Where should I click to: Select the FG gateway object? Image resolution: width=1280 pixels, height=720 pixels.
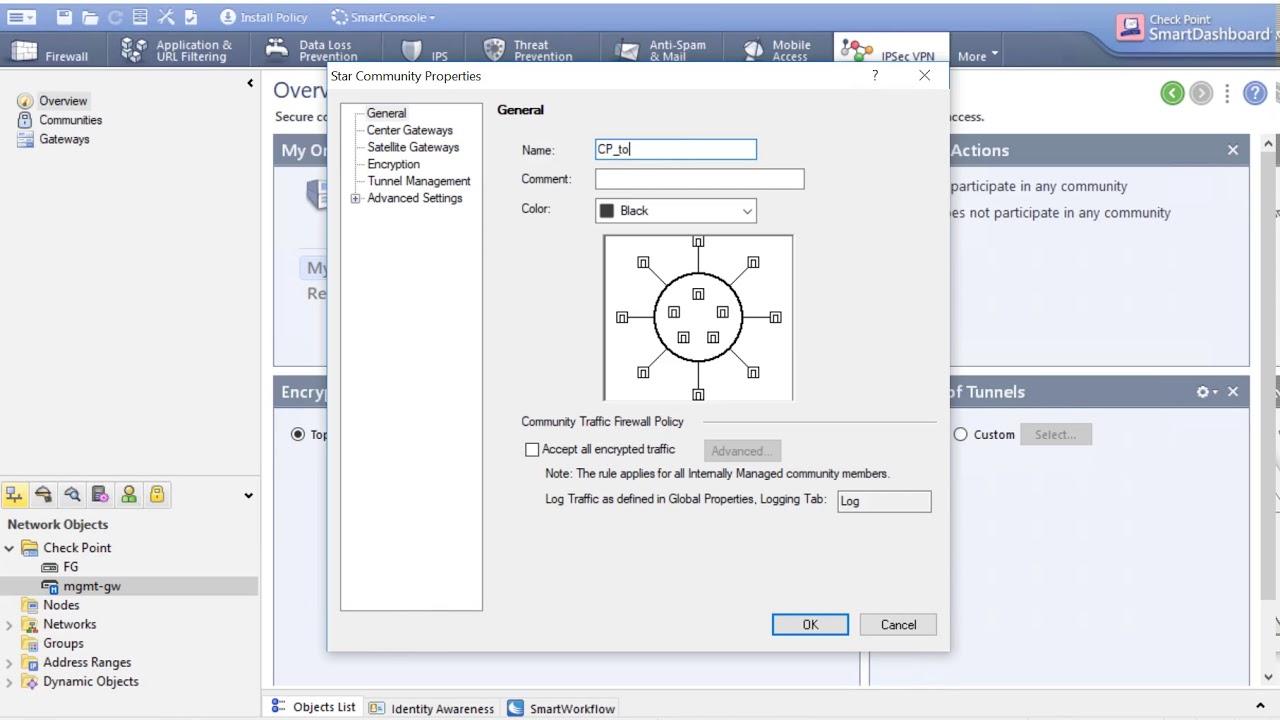pos(70,567)
